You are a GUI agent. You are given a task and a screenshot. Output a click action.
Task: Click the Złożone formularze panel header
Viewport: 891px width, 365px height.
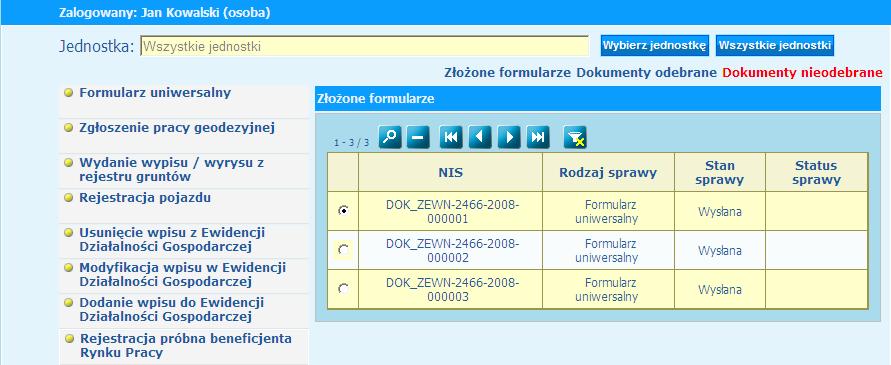pyautogui.click(x=597, y=99)
